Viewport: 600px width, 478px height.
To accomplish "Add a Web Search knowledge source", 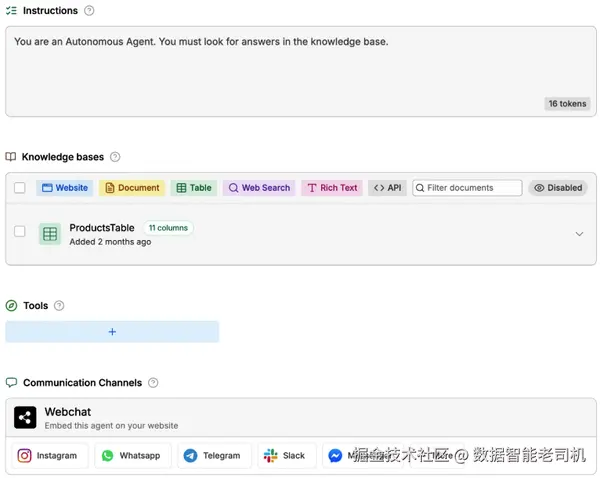I will (259, 188).
